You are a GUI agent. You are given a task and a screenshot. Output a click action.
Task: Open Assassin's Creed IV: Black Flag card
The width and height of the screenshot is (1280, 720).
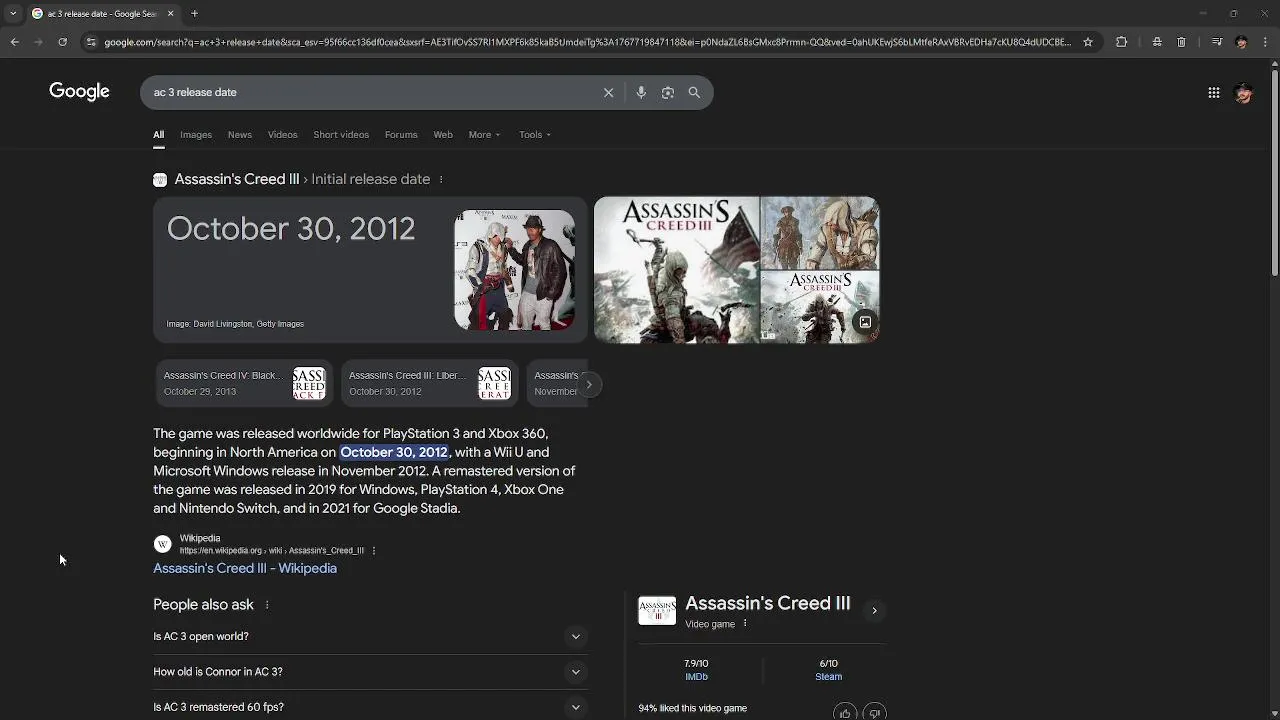click(x=245, y=383)
